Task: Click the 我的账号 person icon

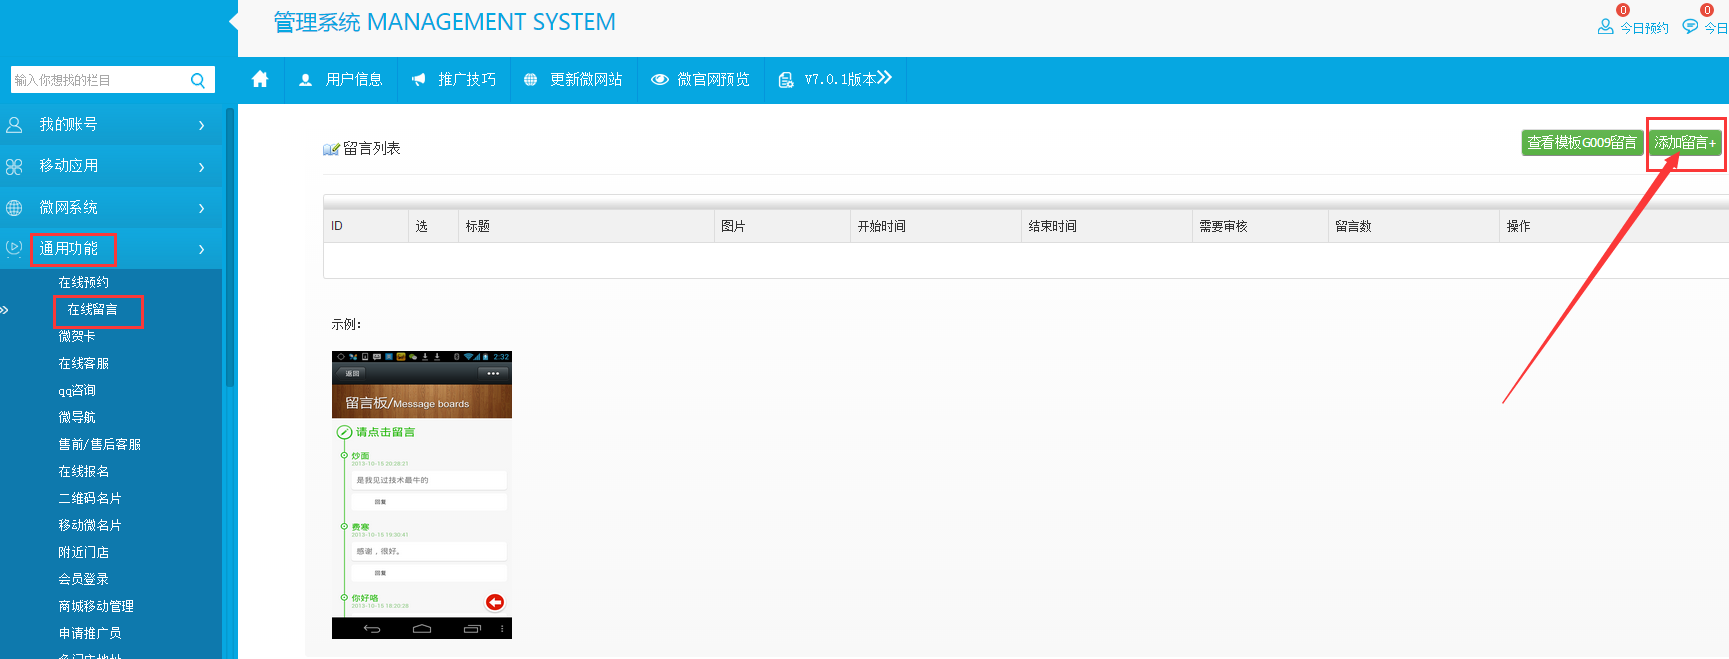Action: 14,125
